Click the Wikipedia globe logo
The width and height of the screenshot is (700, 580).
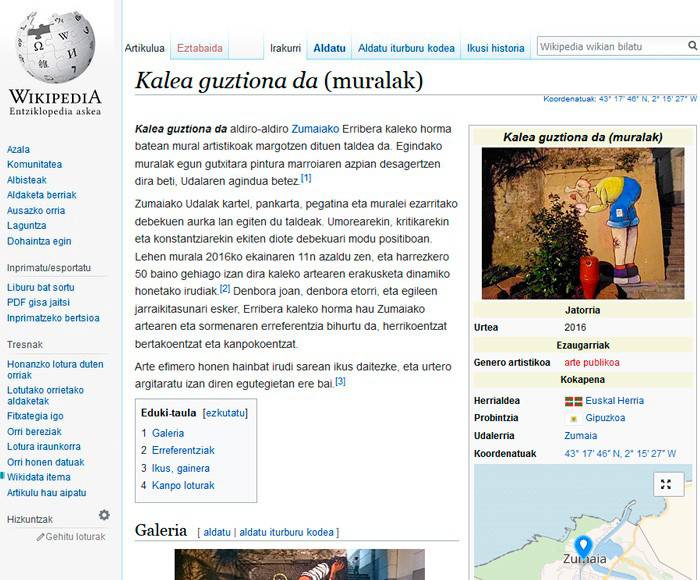pyautogui.click(x=55, y=47)
